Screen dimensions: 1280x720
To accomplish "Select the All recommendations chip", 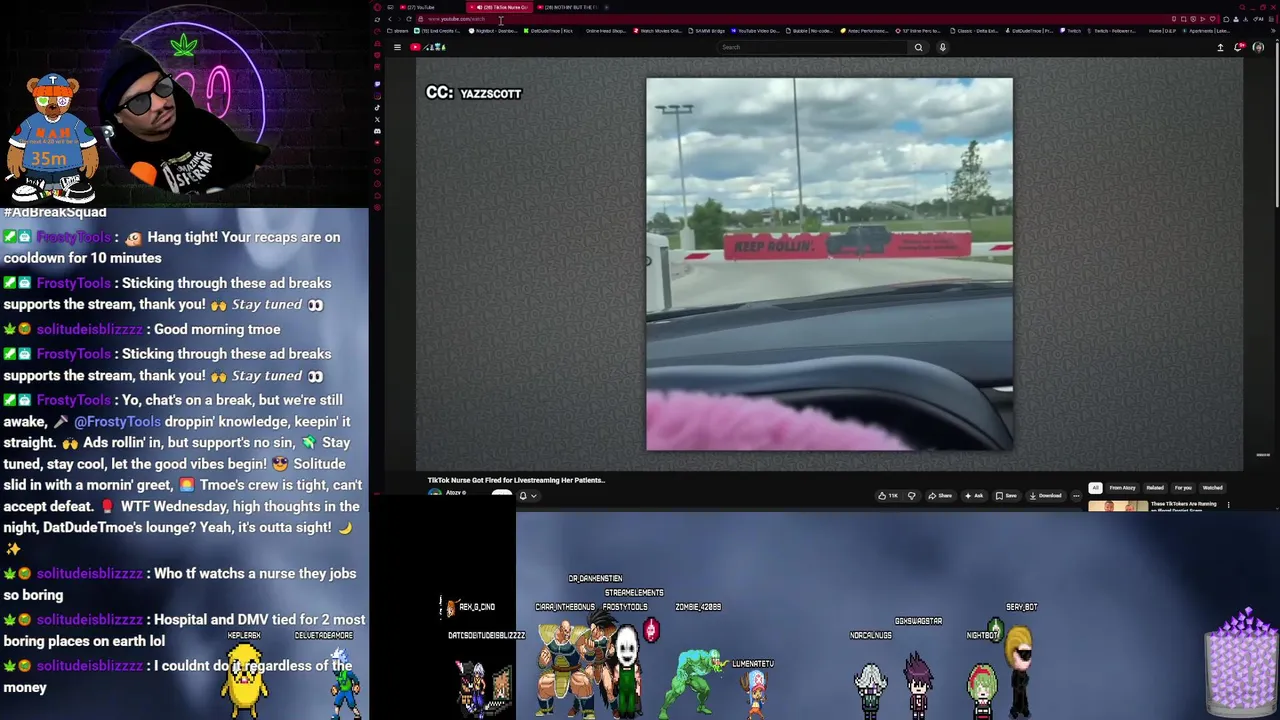I will click(1095, 488).
